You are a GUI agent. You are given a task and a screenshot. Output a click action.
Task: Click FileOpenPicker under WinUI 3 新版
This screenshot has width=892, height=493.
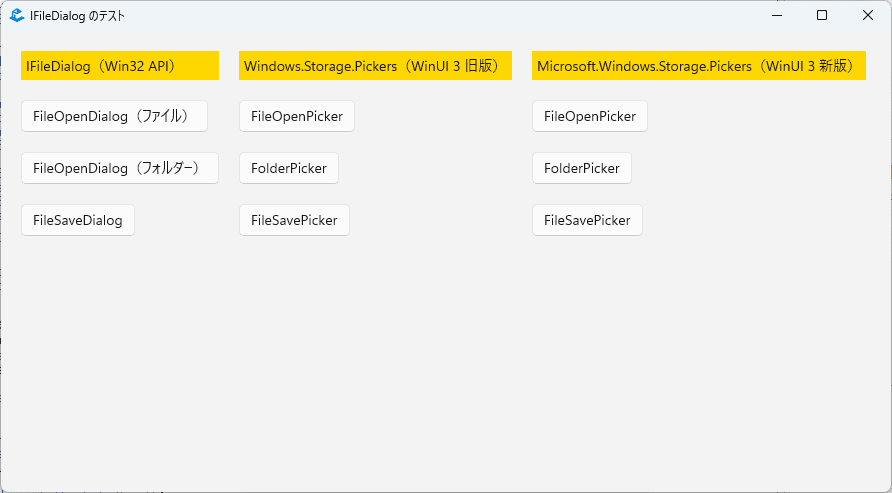590,116
